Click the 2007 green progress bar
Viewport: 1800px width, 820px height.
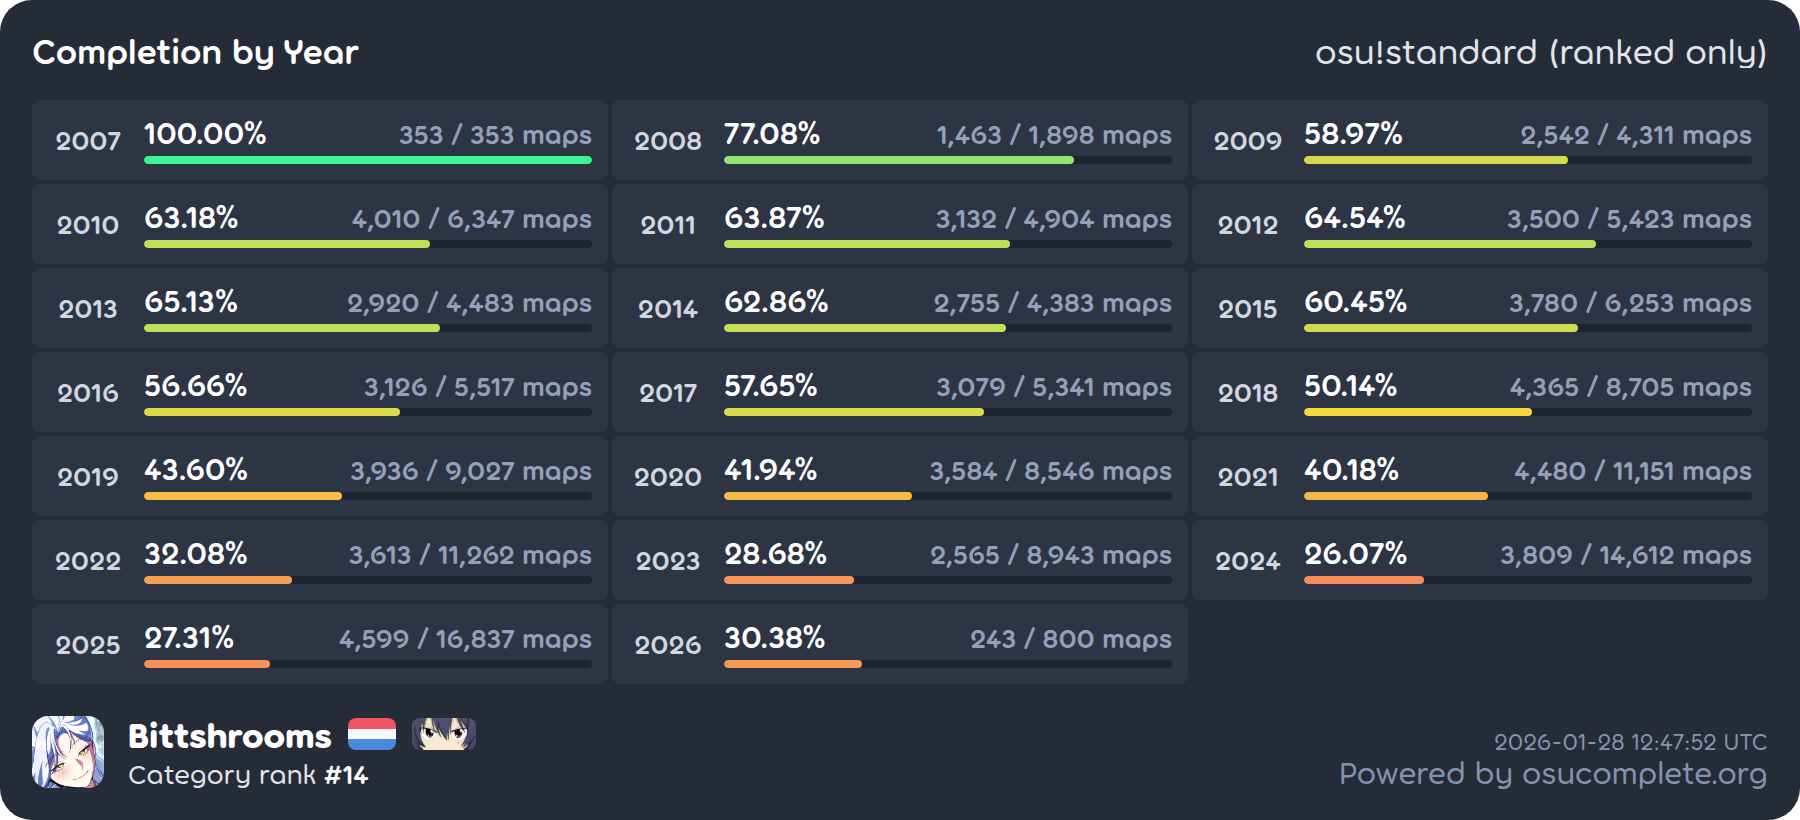tap(367, 160)
